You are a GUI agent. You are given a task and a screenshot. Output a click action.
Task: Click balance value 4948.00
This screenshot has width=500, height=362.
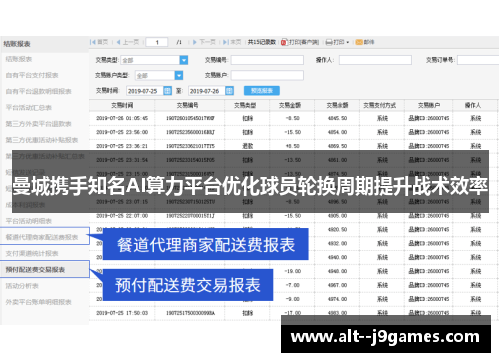337,271
